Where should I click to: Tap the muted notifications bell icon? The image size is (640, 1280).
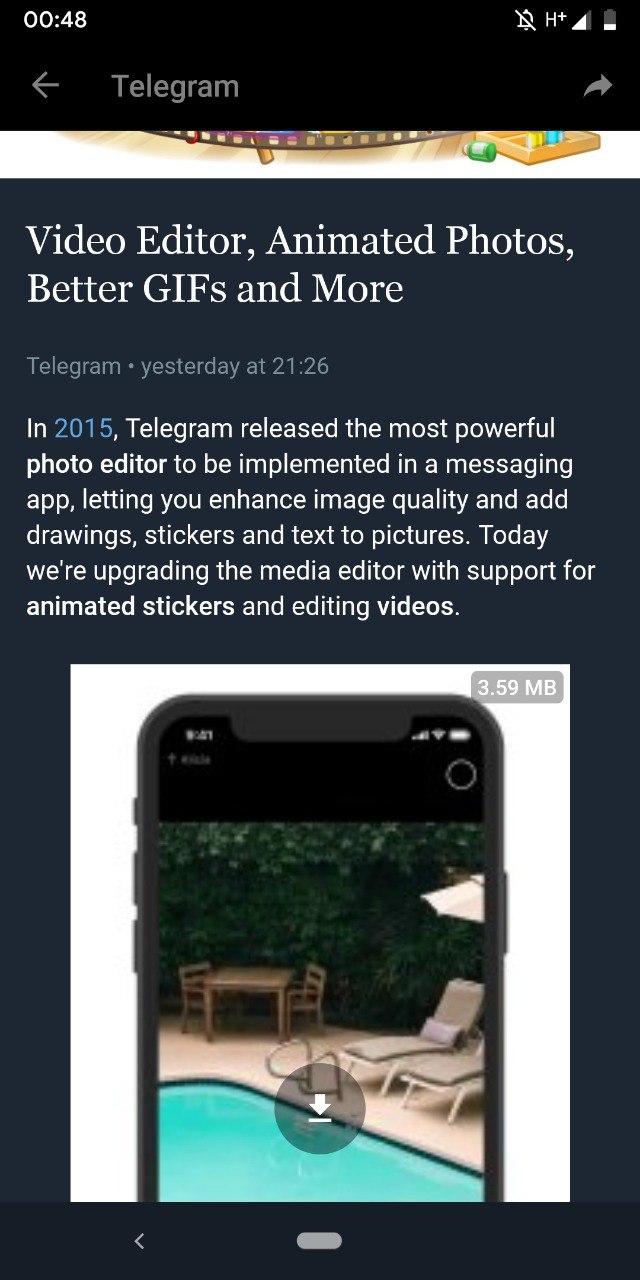[x=525, y=20]
